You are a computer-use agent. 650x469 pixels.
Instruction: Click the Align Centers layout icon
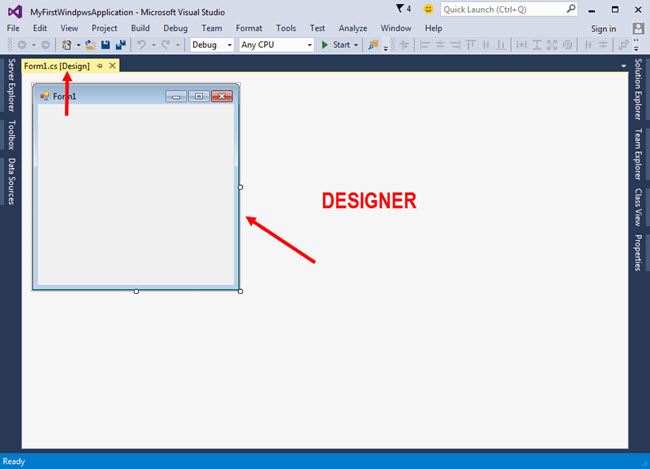point(440,45)
